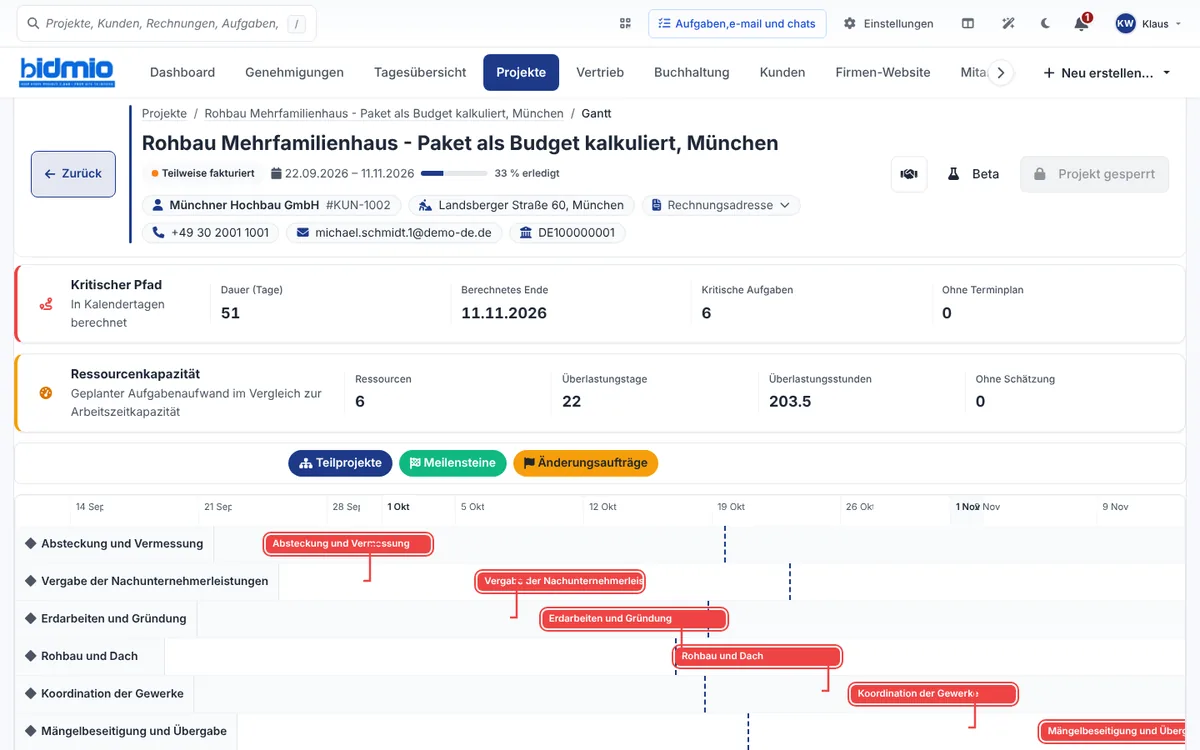
Task: Click Kritische Aufgaben value 6
Action: click(x=706, y=313)
